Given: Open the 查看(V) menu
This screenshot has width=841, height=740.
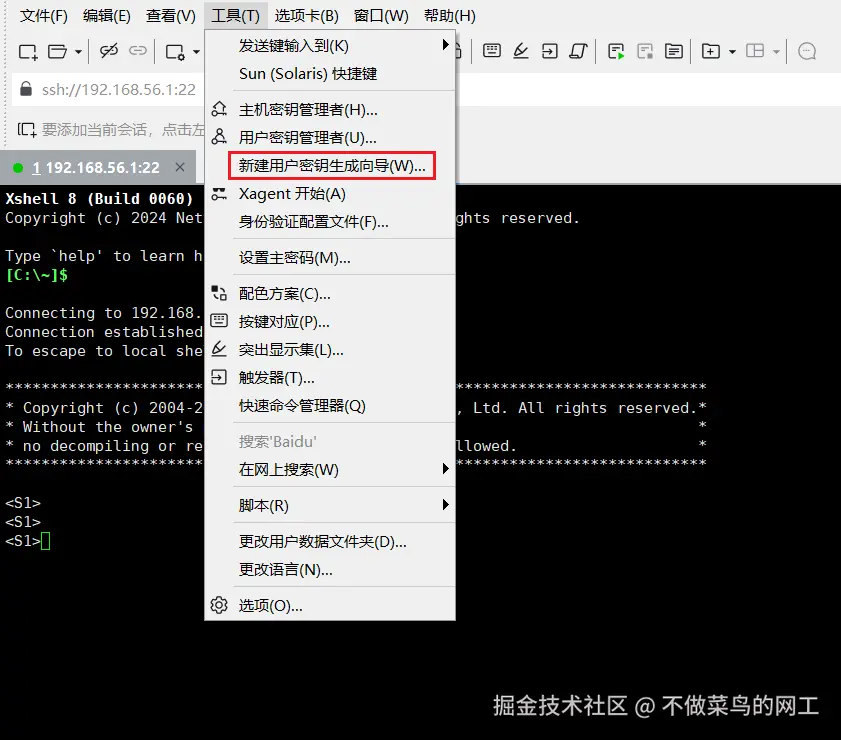Looking at the screenshot, I should pos(171,16).
